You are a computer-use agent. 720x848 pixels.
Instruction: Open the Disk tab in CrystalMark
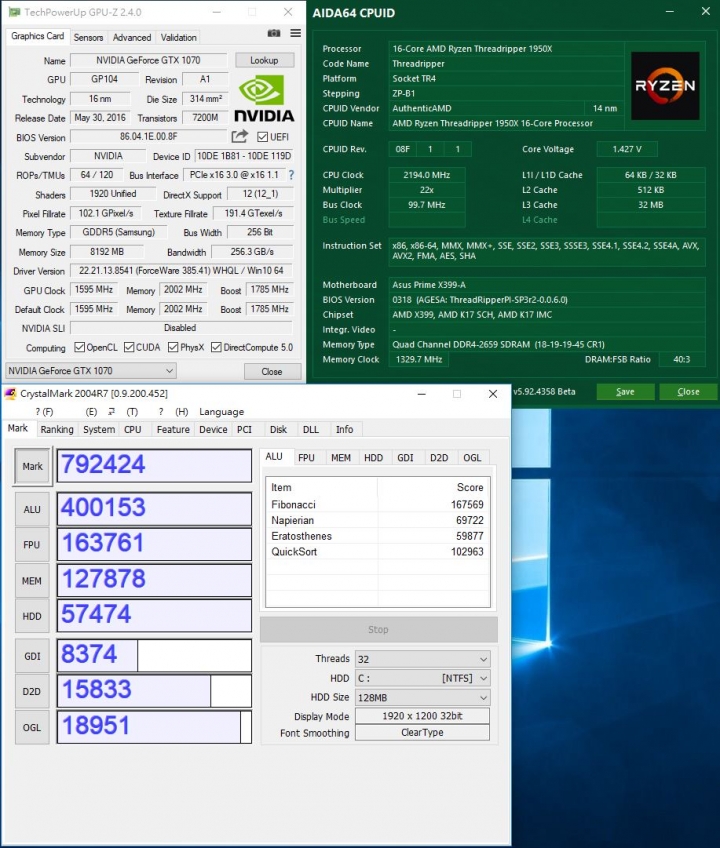click(x=278, y=429)
